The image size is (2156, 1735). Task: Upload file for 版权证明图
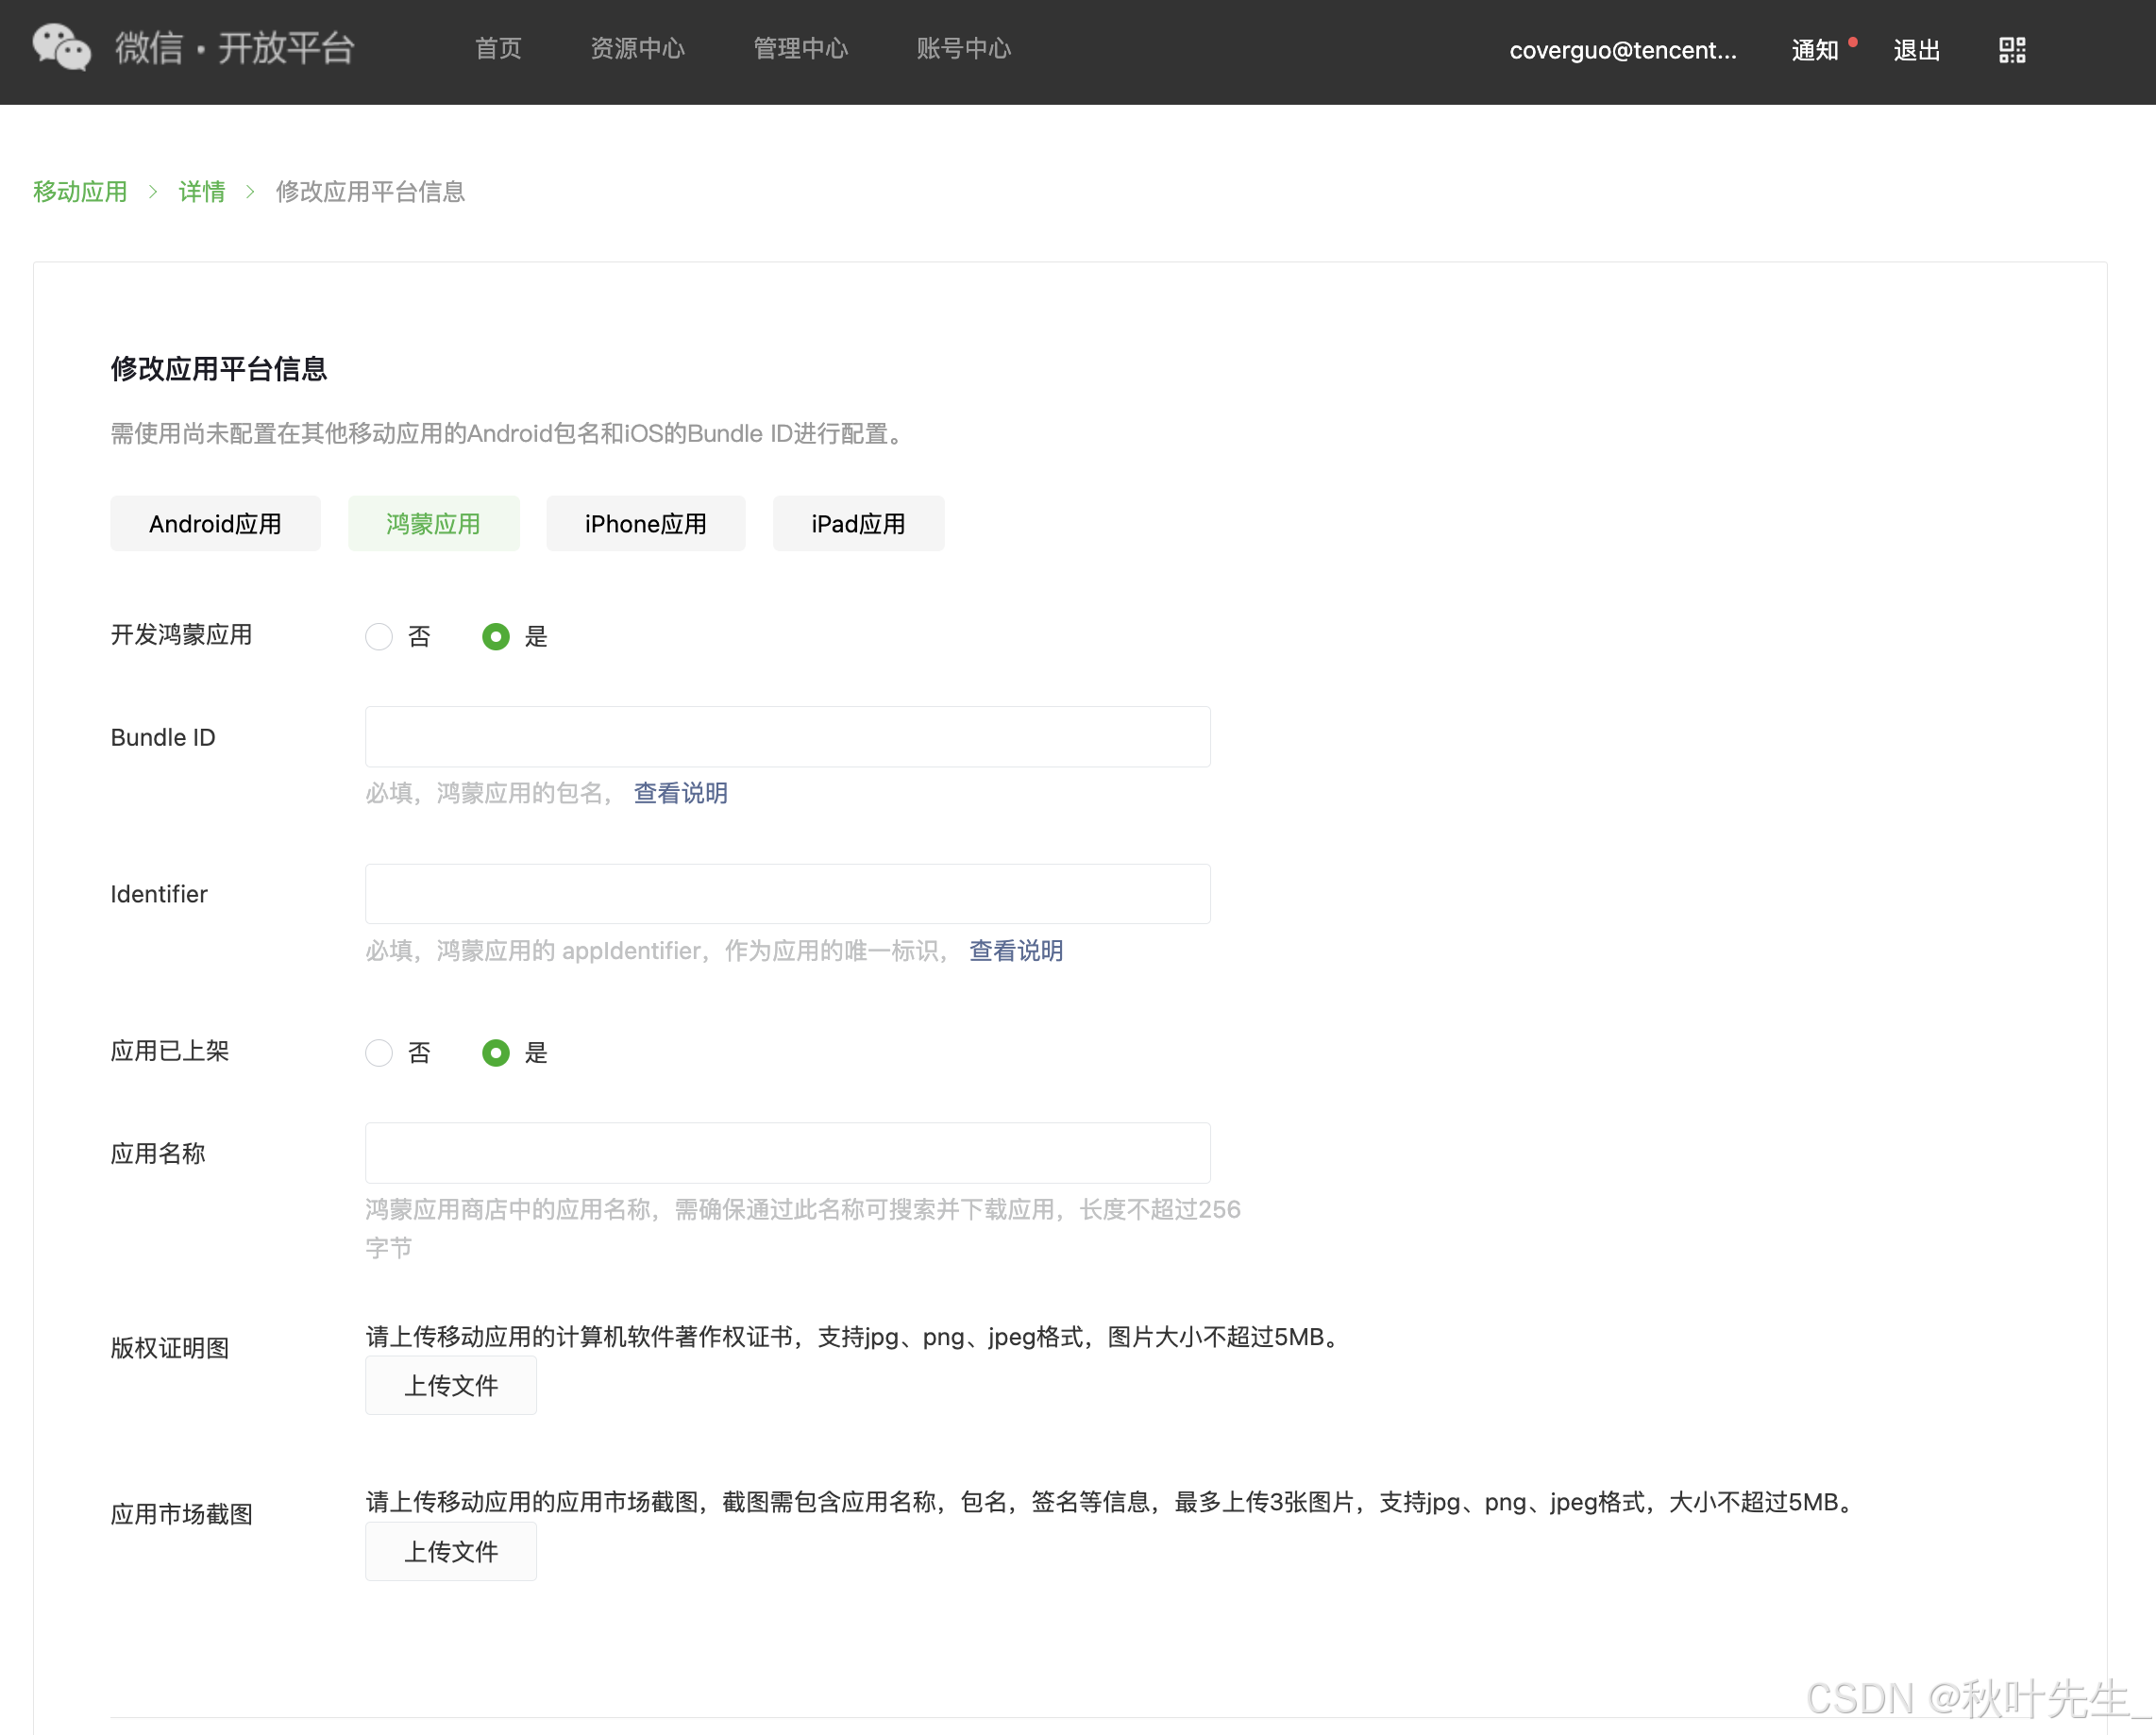(x=450, y=1385)
